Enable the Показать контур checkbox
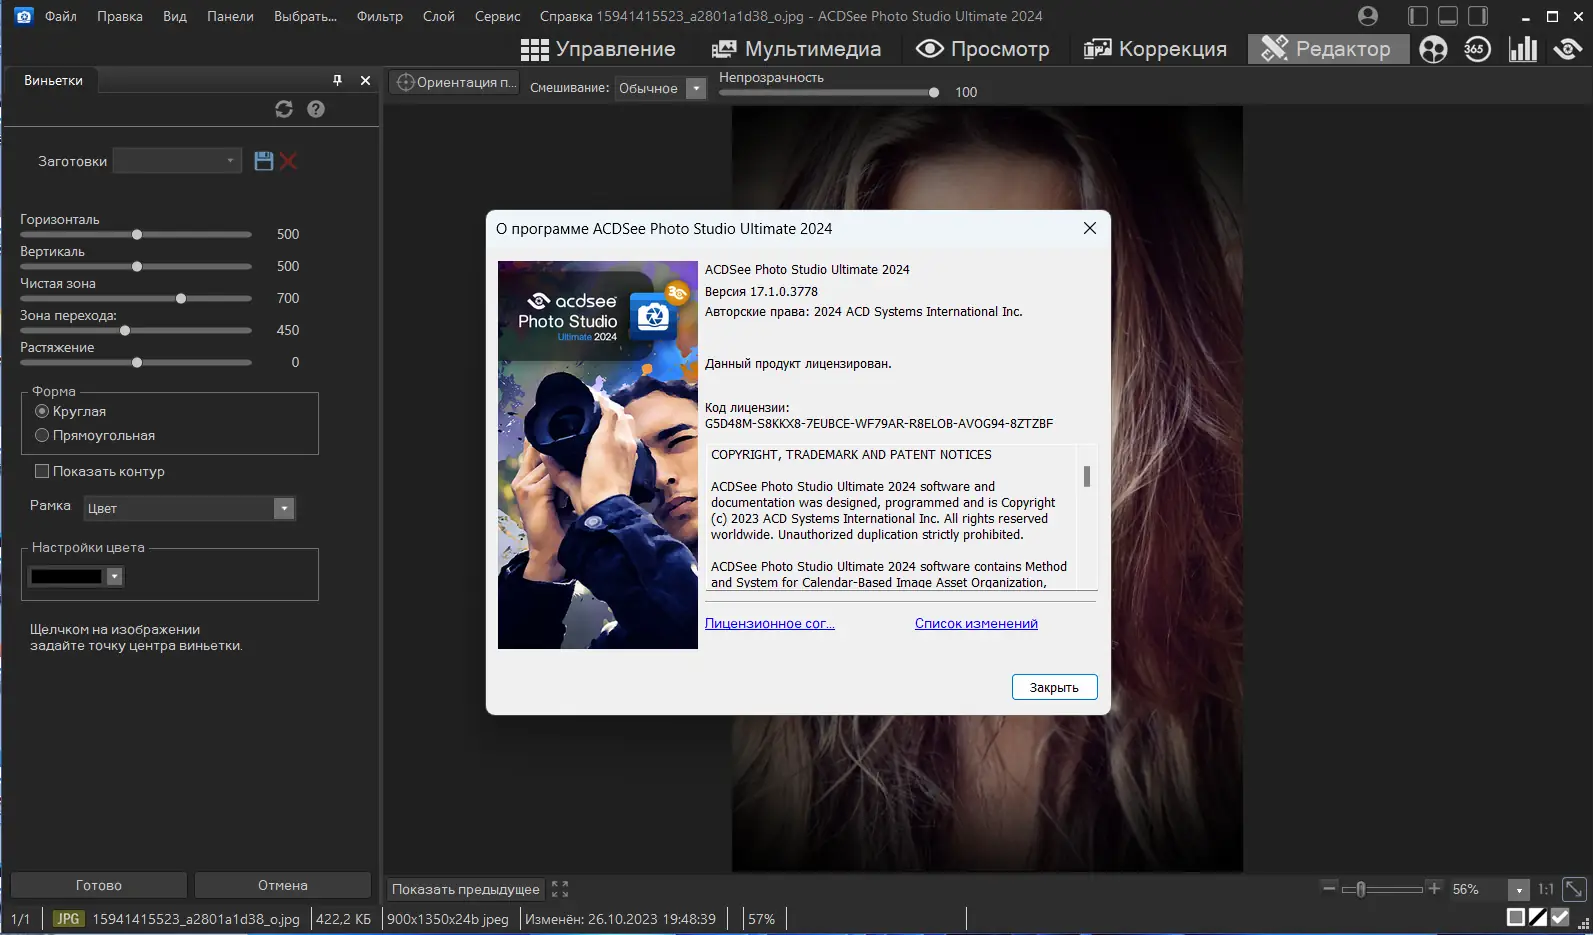Screen dimensions: 1593x935 click(42, 471)
